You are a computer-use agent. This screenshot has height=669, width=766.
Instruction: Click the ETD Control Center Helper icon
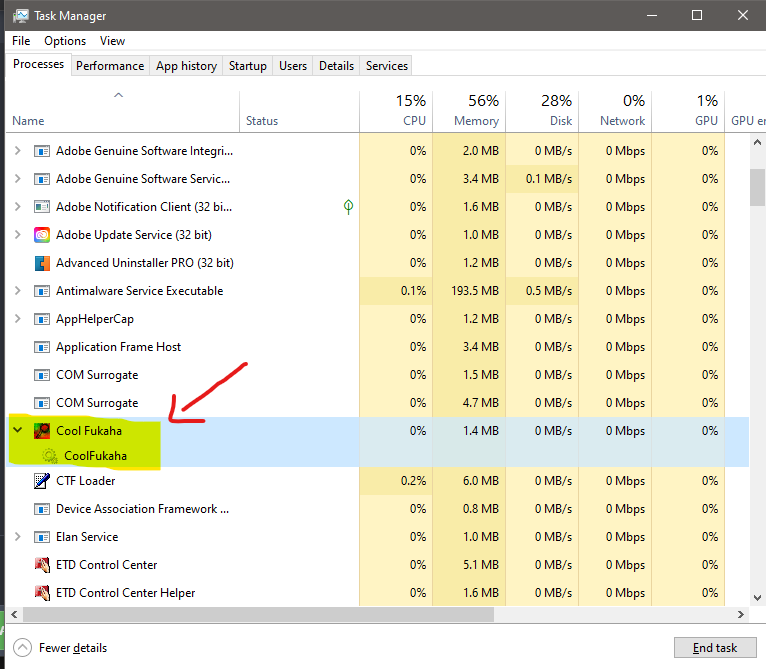click(x=42, y=593)
